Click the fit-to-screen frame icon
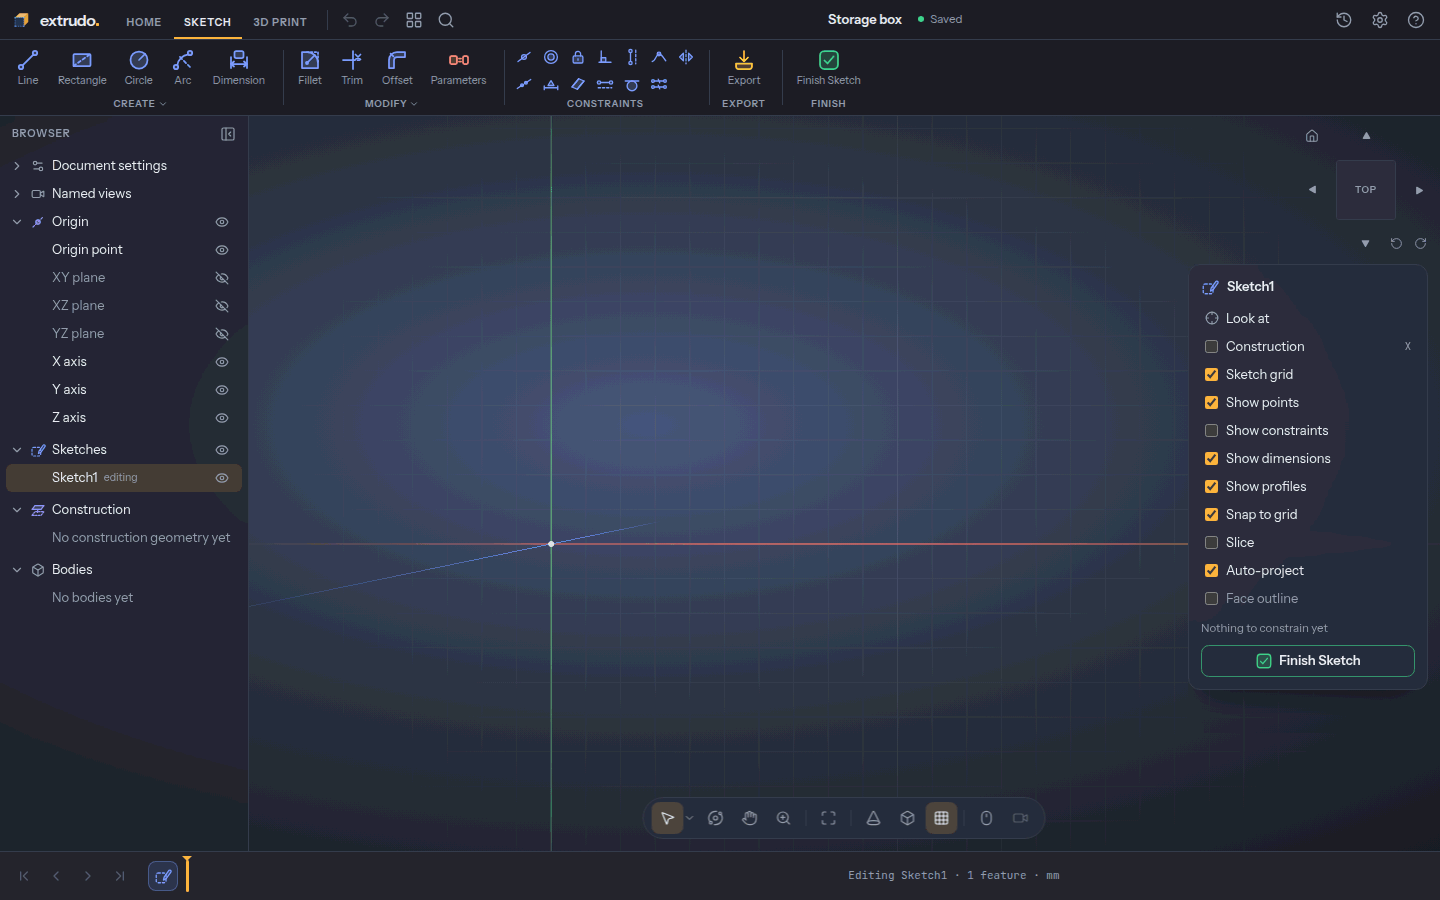This screenshot has width=1440, height=900. (x=829, y=818)
